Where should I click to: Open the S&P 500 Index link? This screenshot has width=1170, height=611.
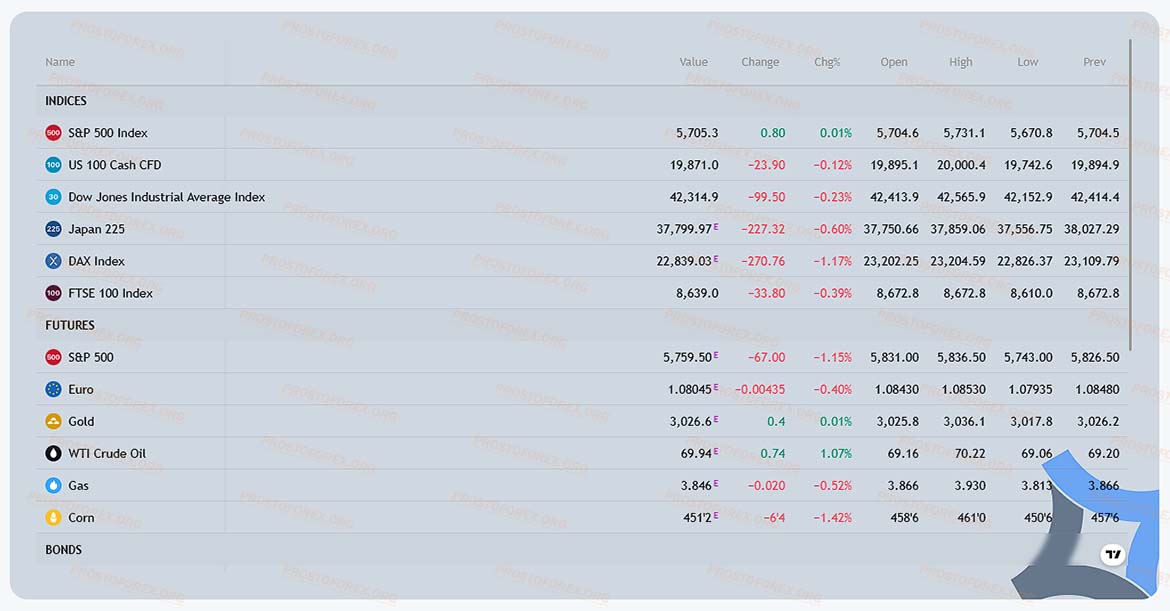[x=107, y=133]
